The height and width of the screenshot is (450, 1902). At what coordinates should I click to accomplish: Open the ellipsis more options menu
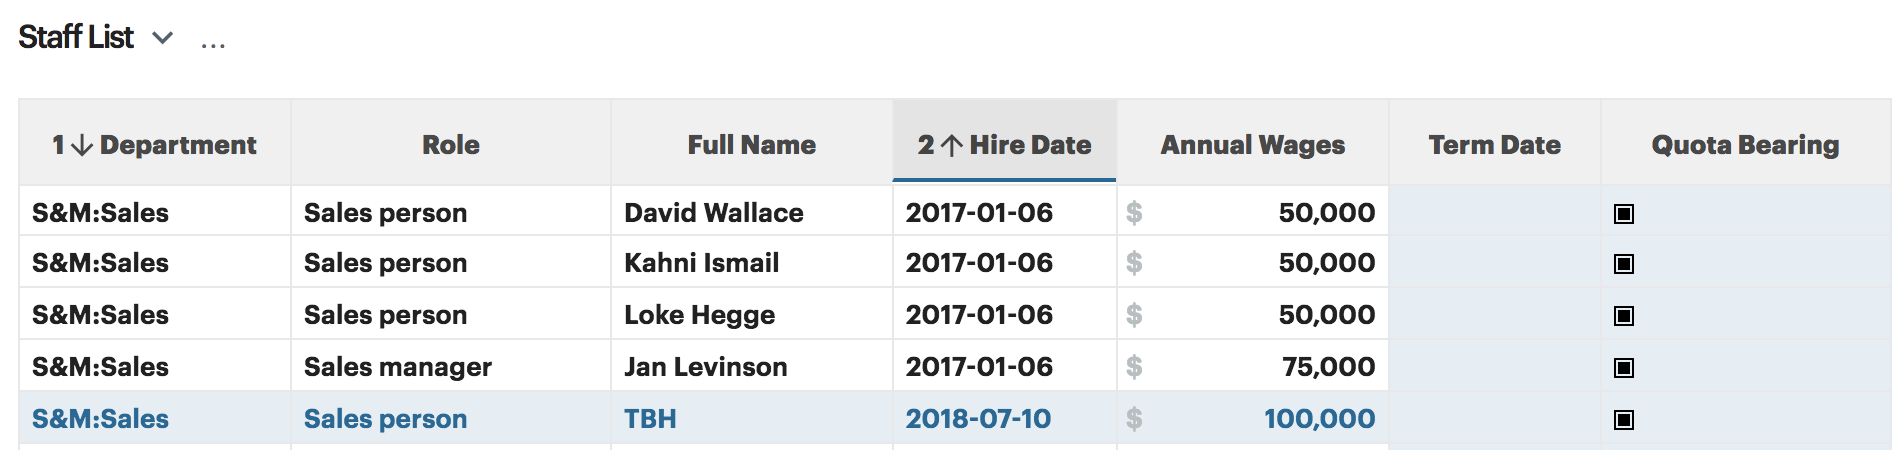point(213,42)
